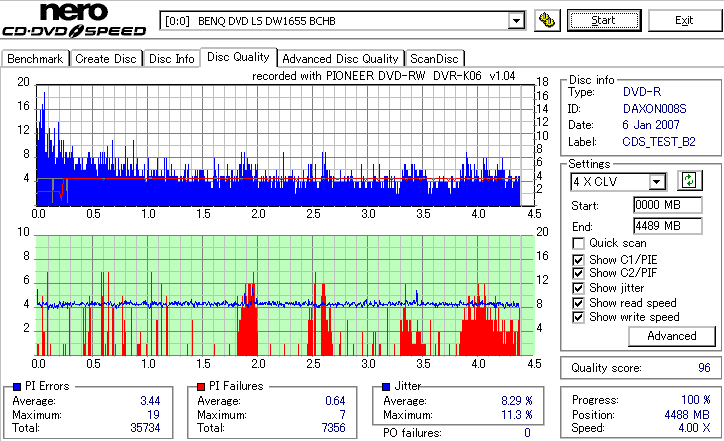
Task: Switch to the Benchmark tab
Action: [35, 59]
